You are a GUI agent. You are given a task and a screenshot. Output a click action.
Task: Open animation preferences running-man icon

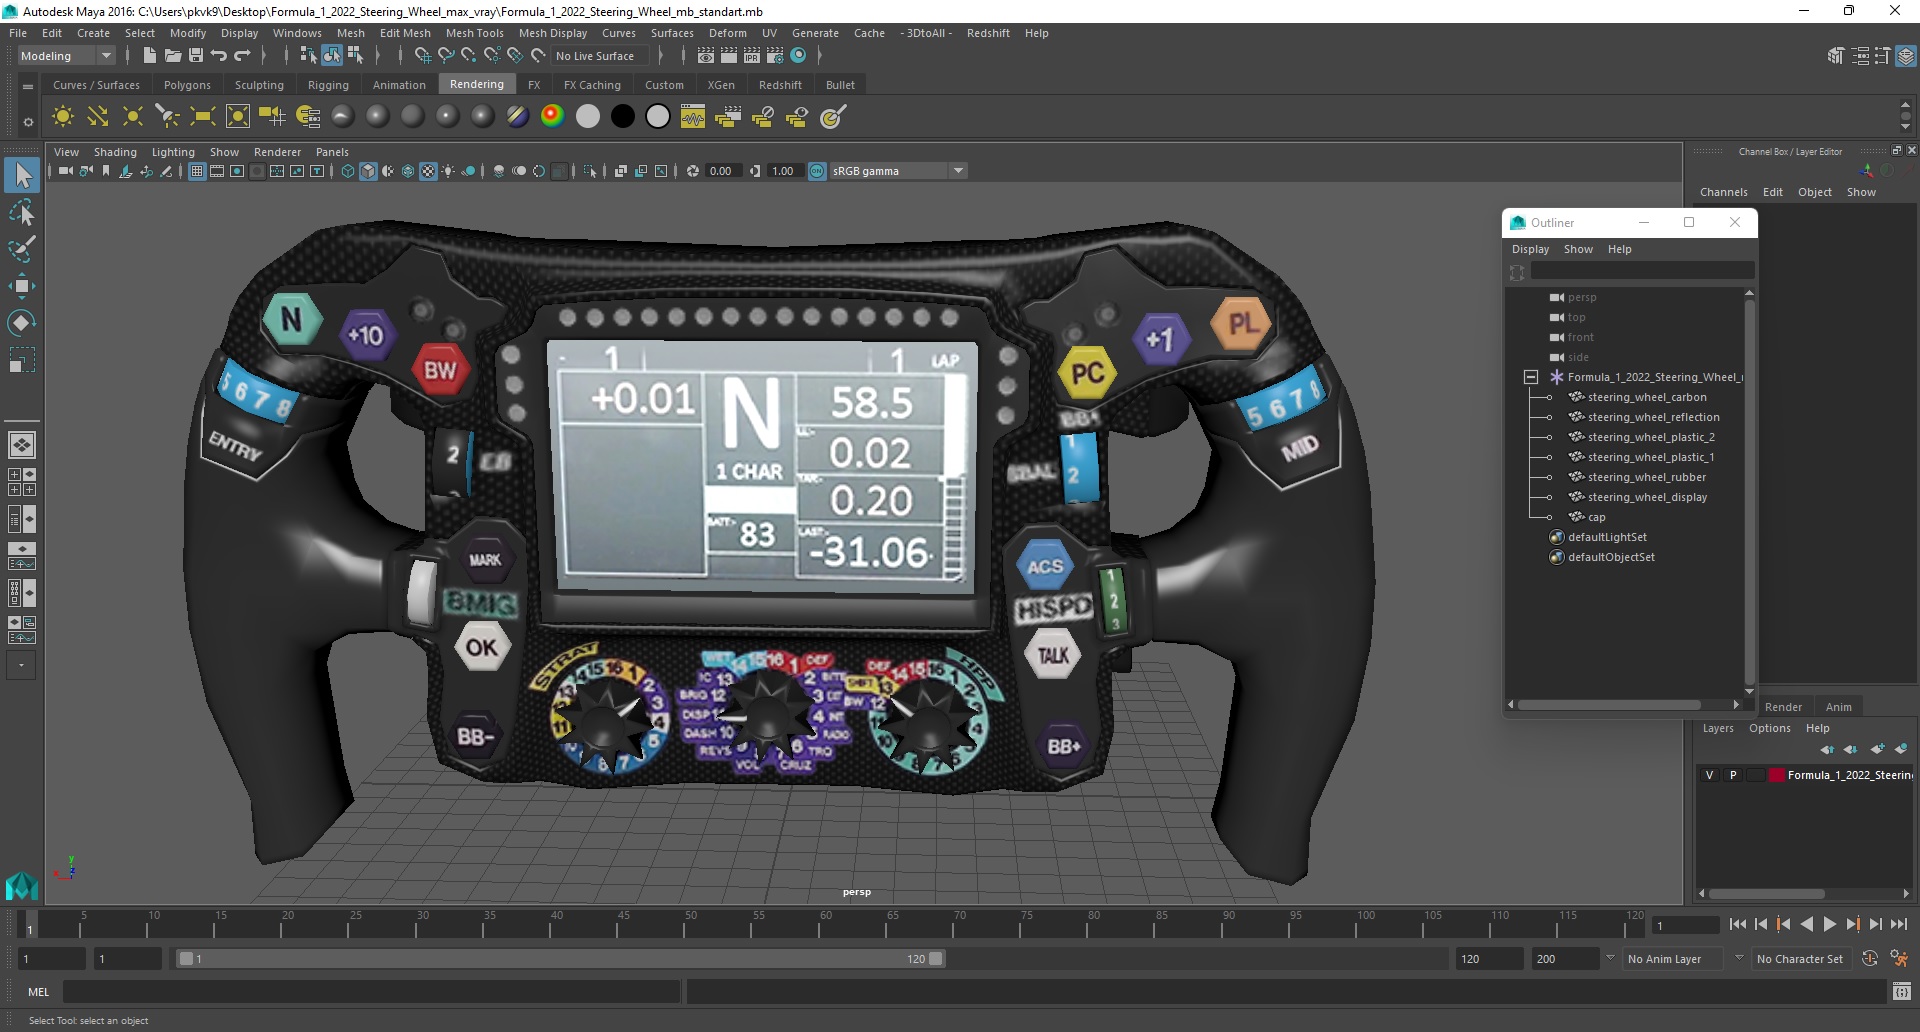(1899, 958)
